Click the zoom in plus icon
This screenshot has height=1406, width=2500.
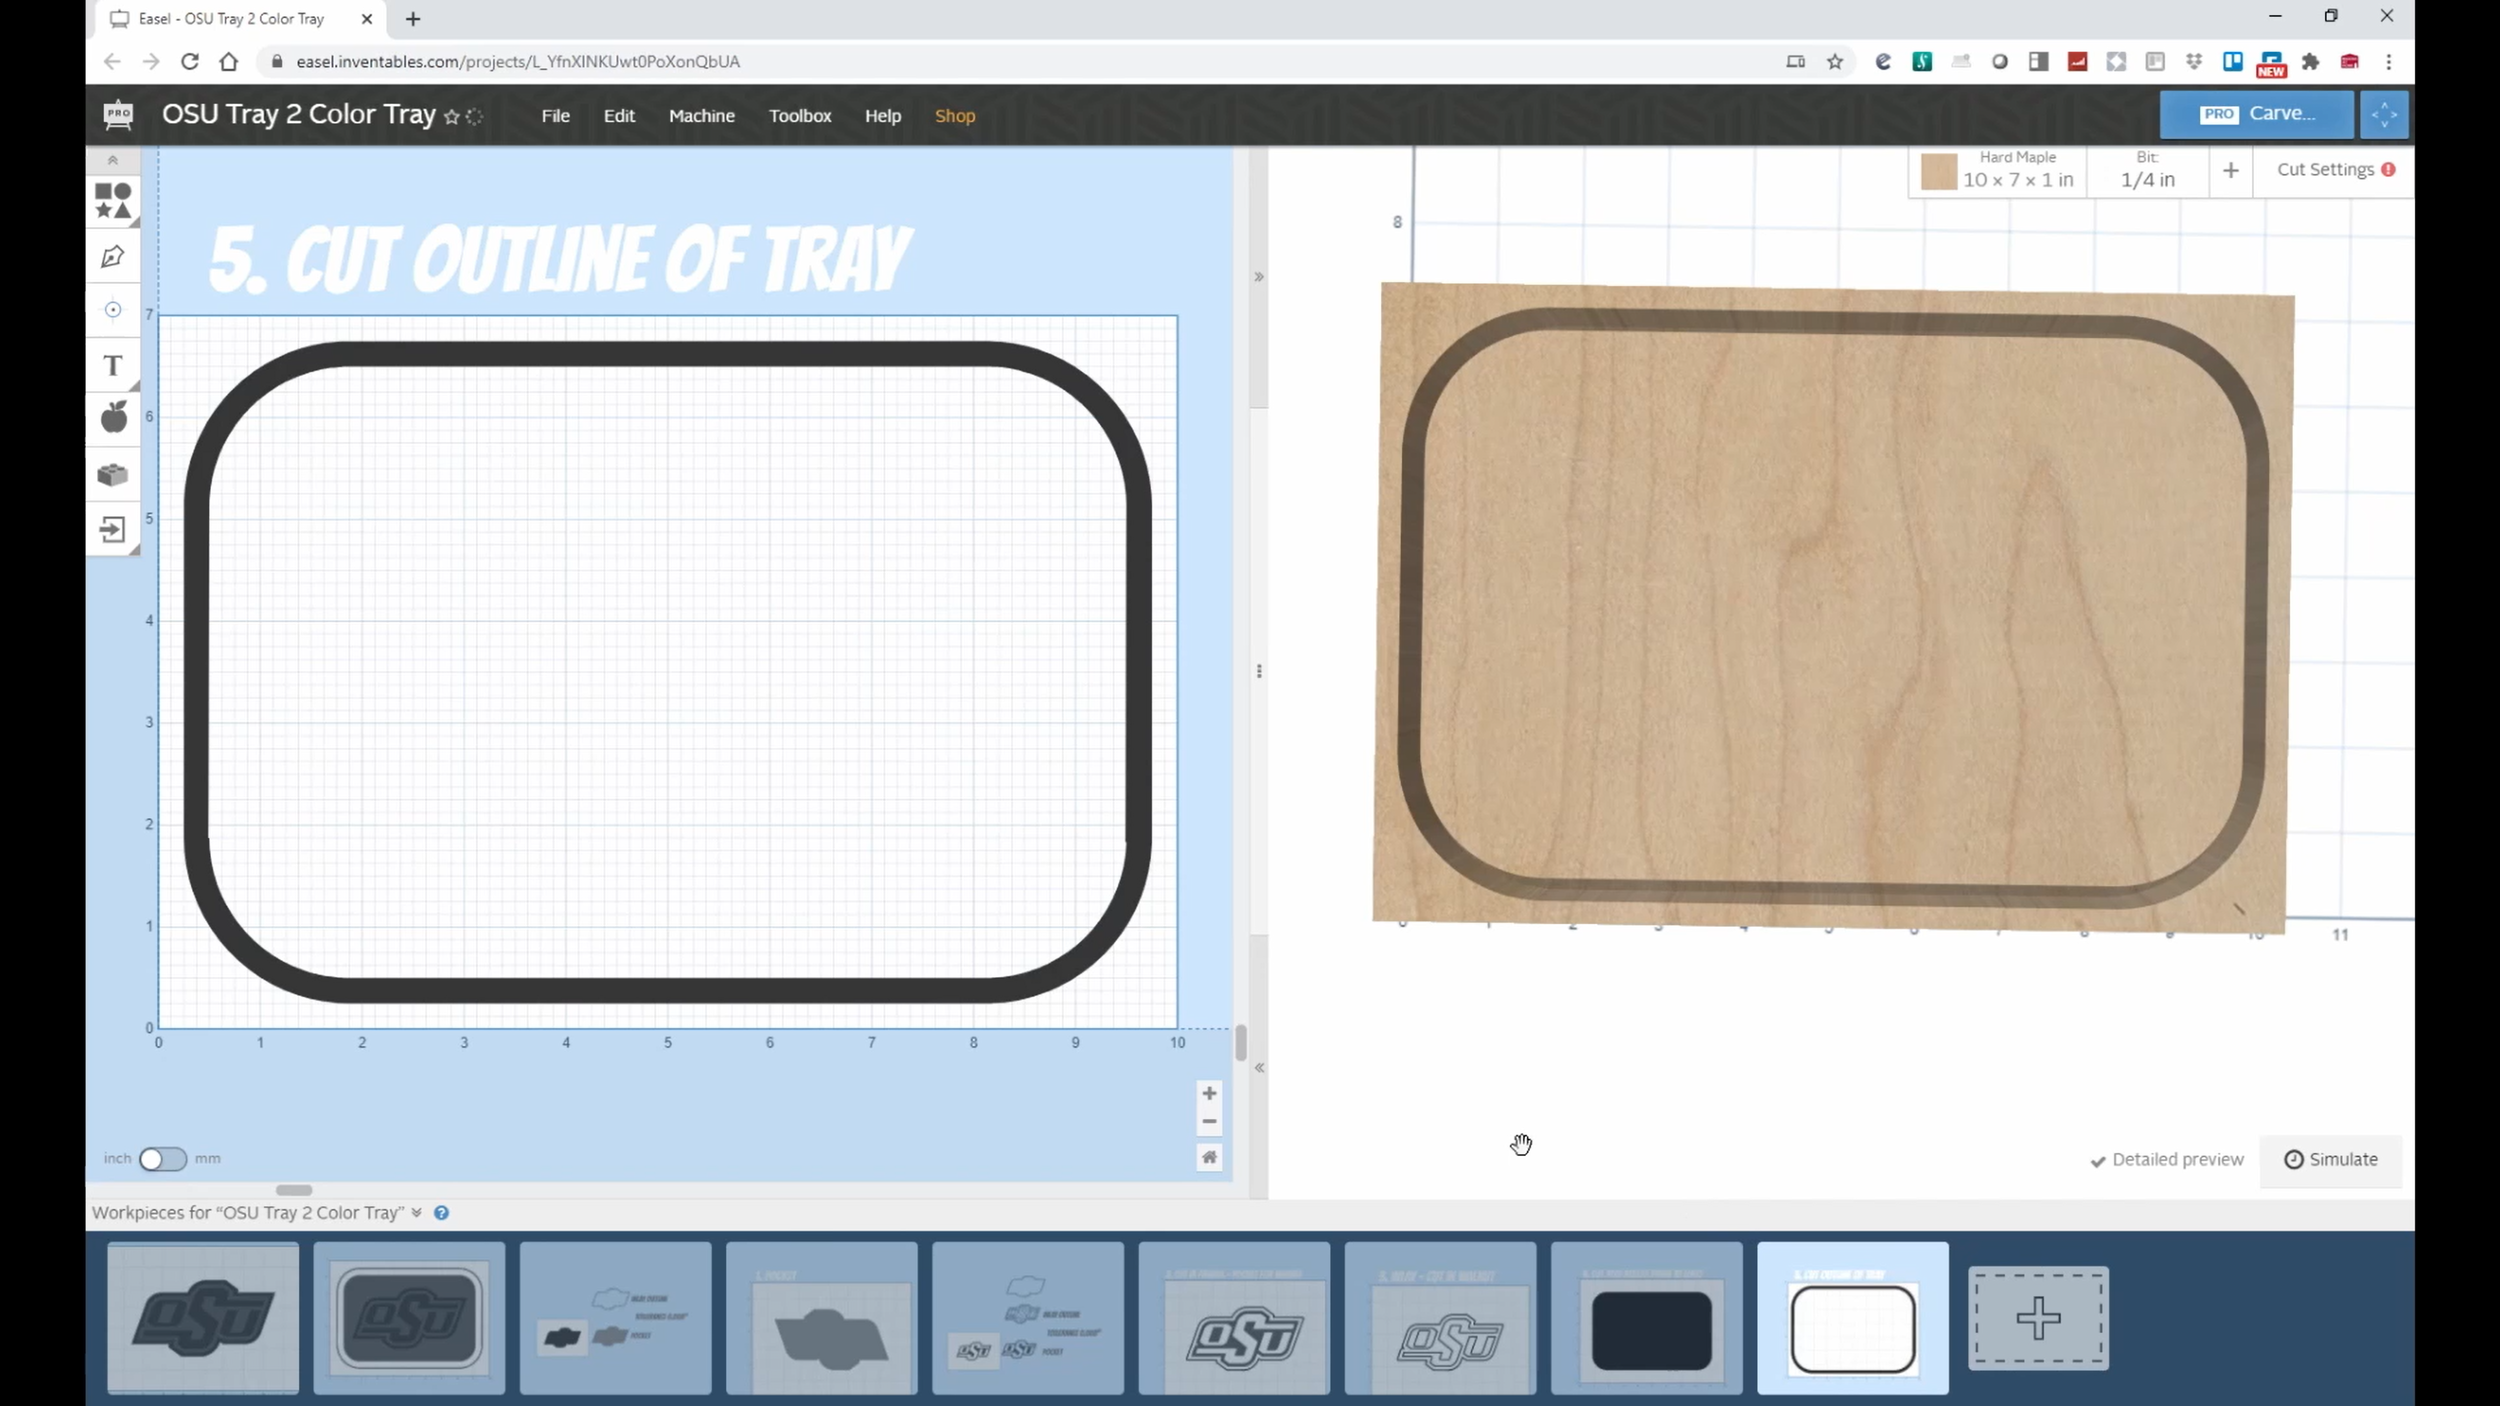click(1209, 1093)
